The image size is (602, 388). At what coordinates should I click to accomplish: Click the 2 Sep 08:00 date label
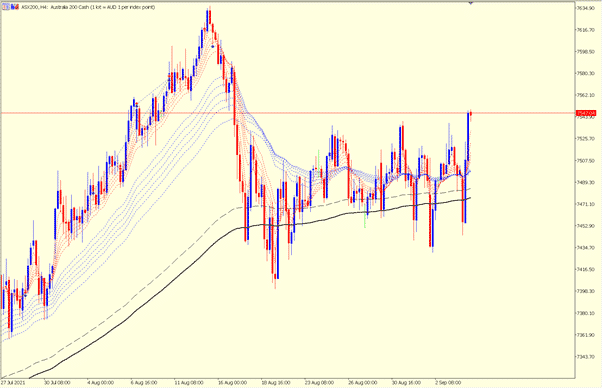pyautogui.click(x=448, y=383)
